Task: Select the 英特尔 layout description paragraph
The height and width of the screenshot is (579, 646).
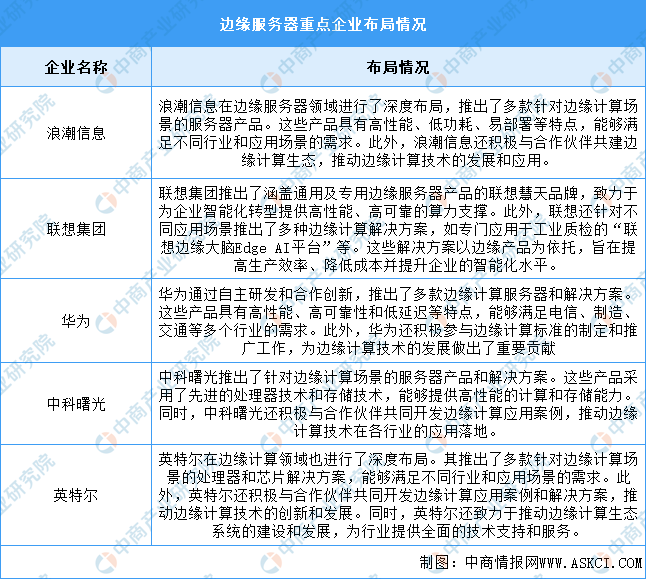Action: point(398,495)
